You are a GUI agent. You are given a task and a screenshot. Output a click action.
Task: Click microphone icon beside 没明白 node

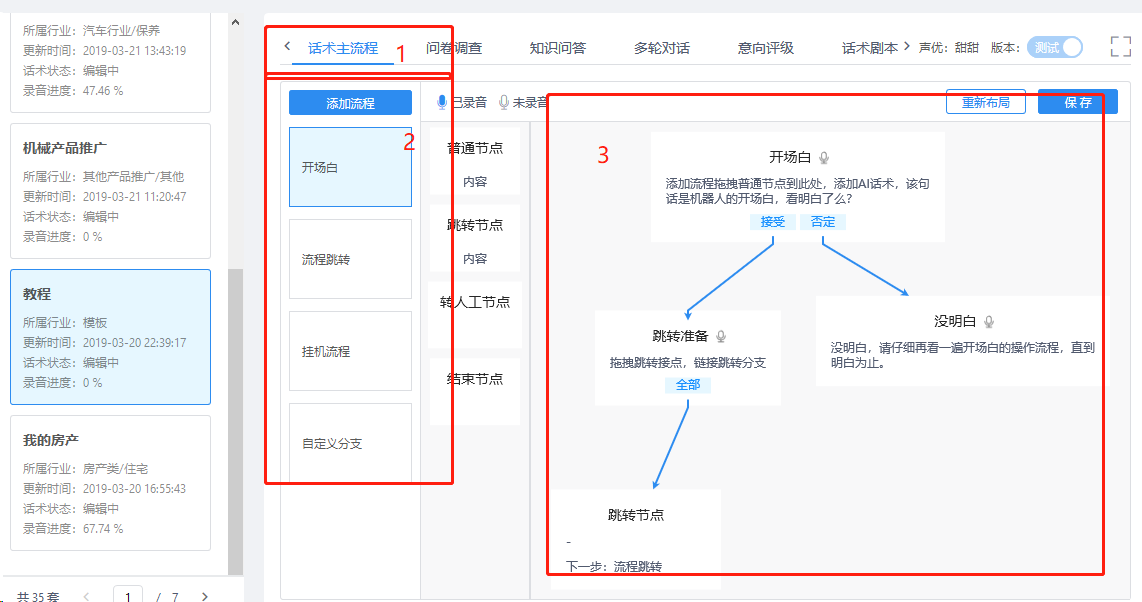[x=988, y=321]
